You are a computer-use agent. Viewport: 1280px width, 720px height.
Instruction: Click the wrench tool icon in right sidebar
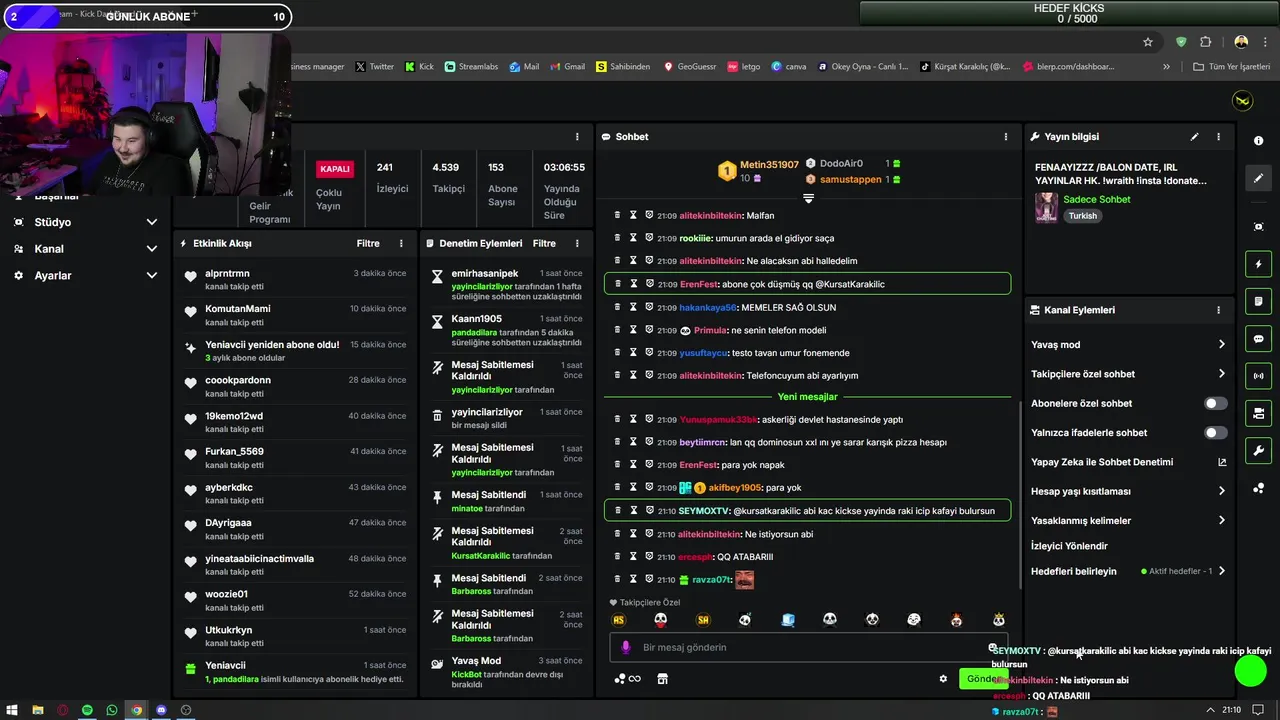click(x=1258, y=451)
